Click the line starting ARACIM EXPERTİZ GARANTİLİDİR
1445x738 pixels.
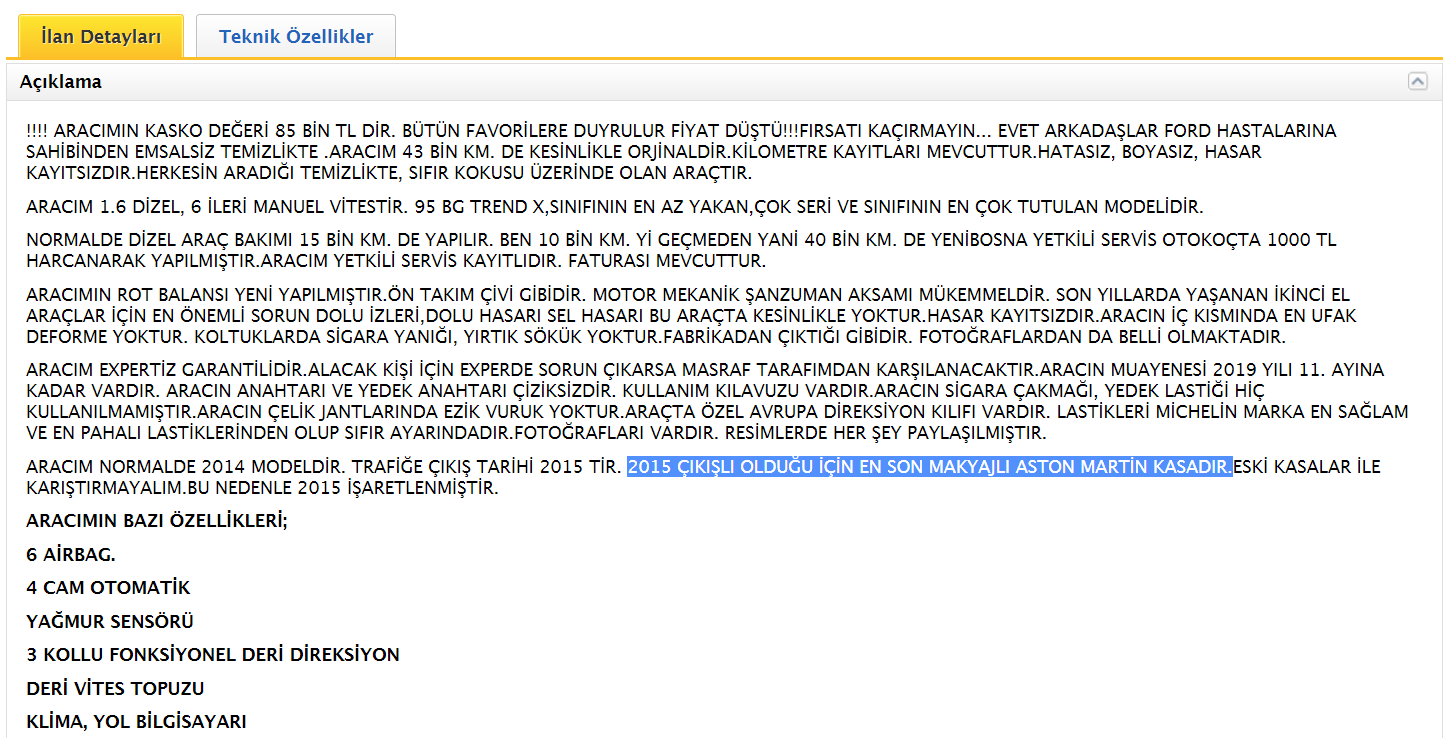[x=705, y=370]
